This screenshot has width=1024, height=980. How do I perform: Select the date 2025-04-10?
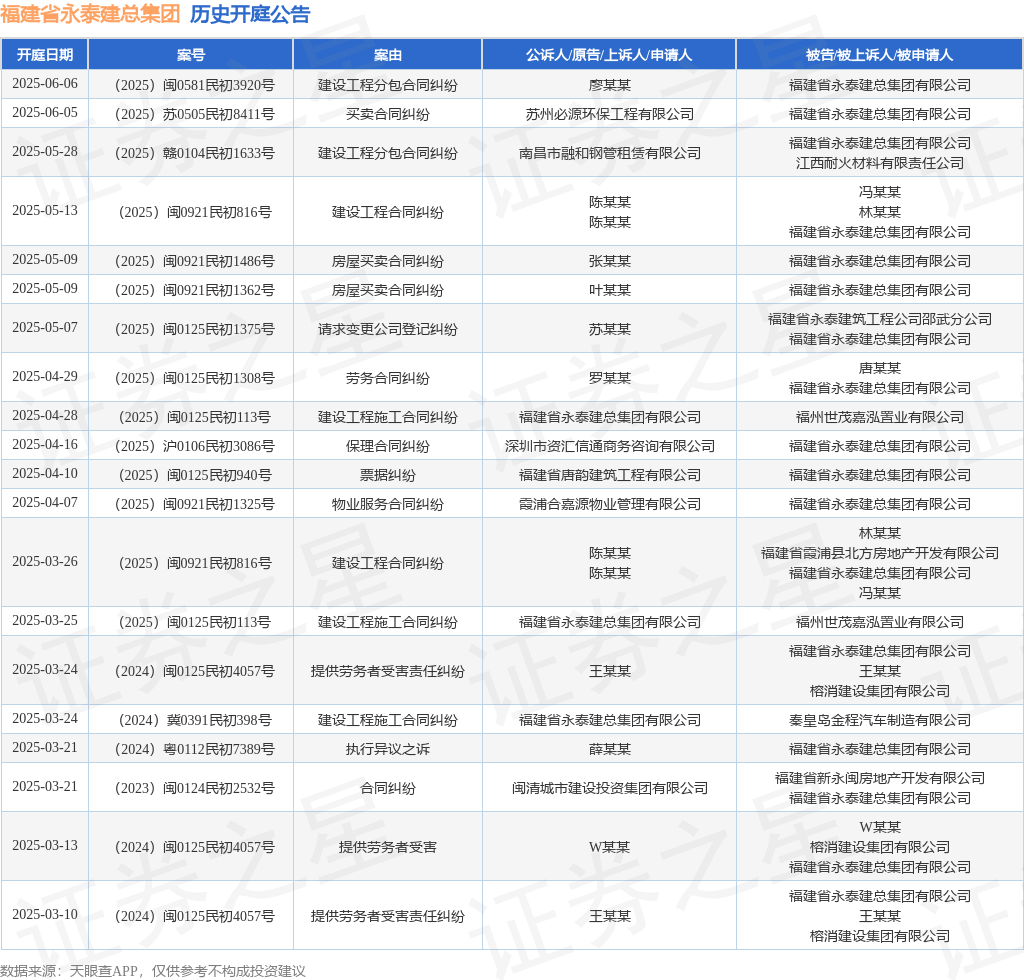[x=44, y=474]
